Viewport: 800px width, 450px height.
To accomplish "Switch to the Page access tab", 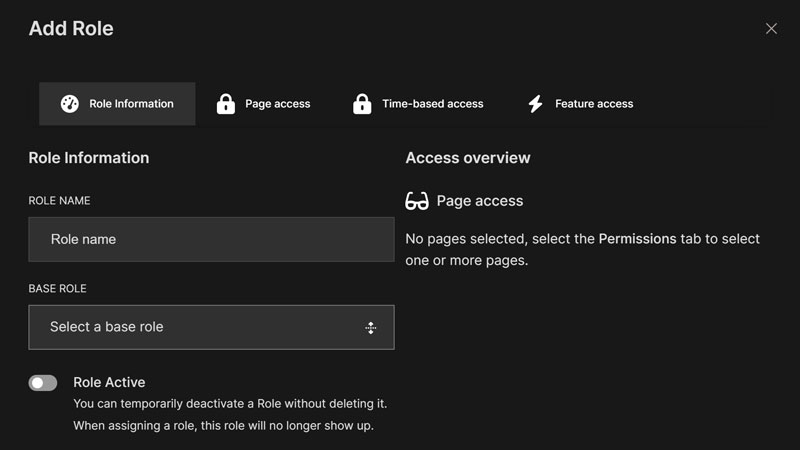I will click(x=278, y=104).
